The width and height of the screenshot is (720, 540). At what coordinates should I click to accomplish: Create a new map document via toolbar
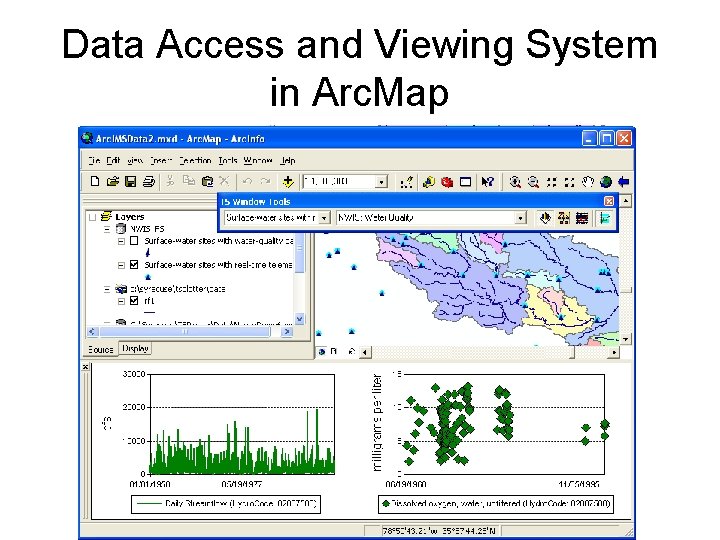(95, 182)
